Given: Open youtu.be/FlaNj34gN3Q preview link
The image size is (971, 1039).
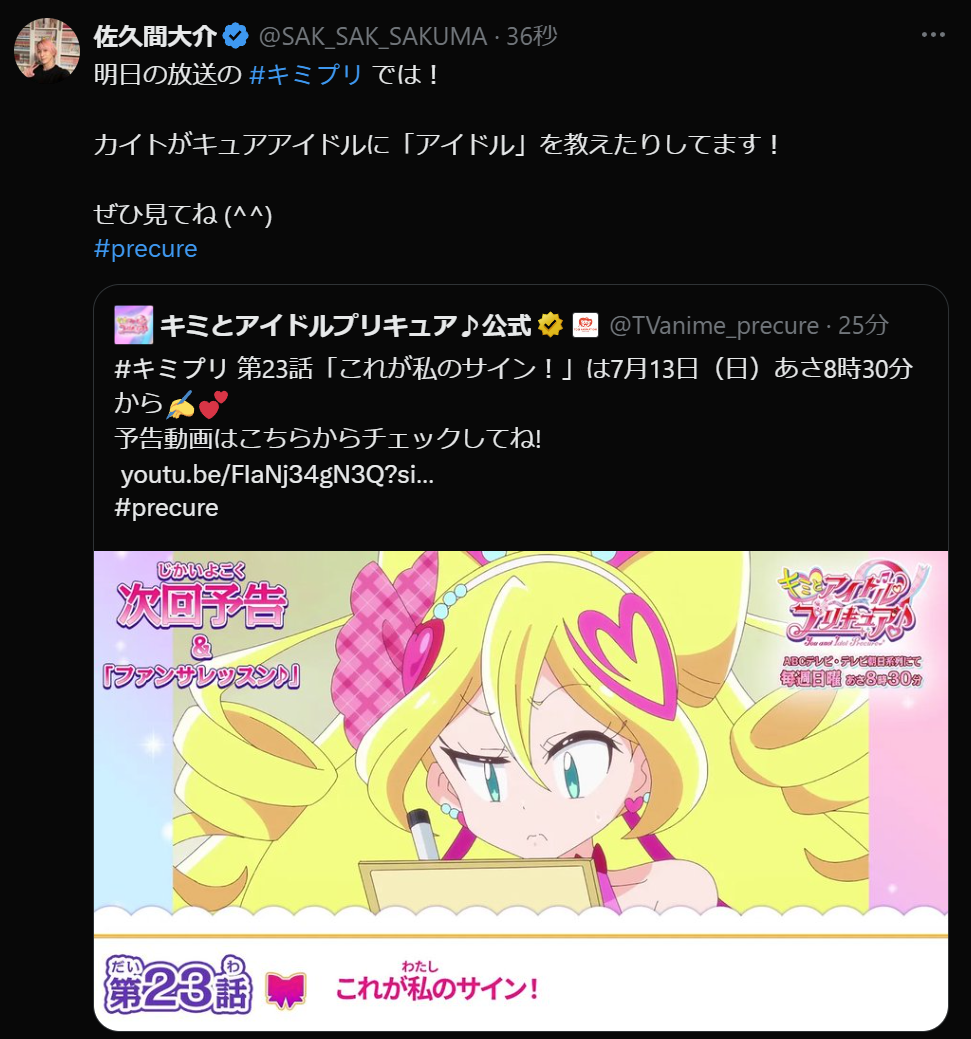Looking at the screenshot, I should pyautogui.click(x=277, y=474).
